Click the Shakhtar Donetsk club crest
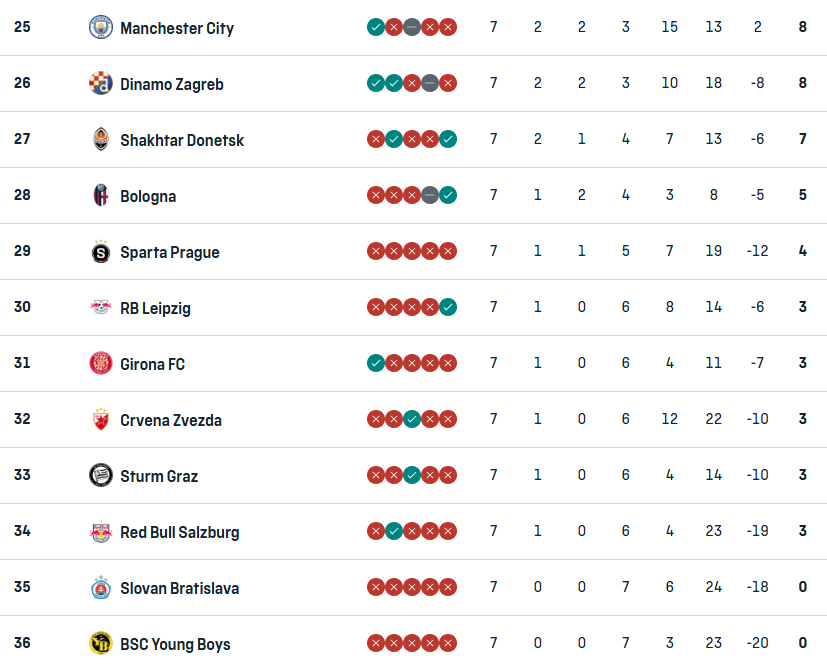The image size is (827, 670). pyautogui.click(x=100, y=139)
